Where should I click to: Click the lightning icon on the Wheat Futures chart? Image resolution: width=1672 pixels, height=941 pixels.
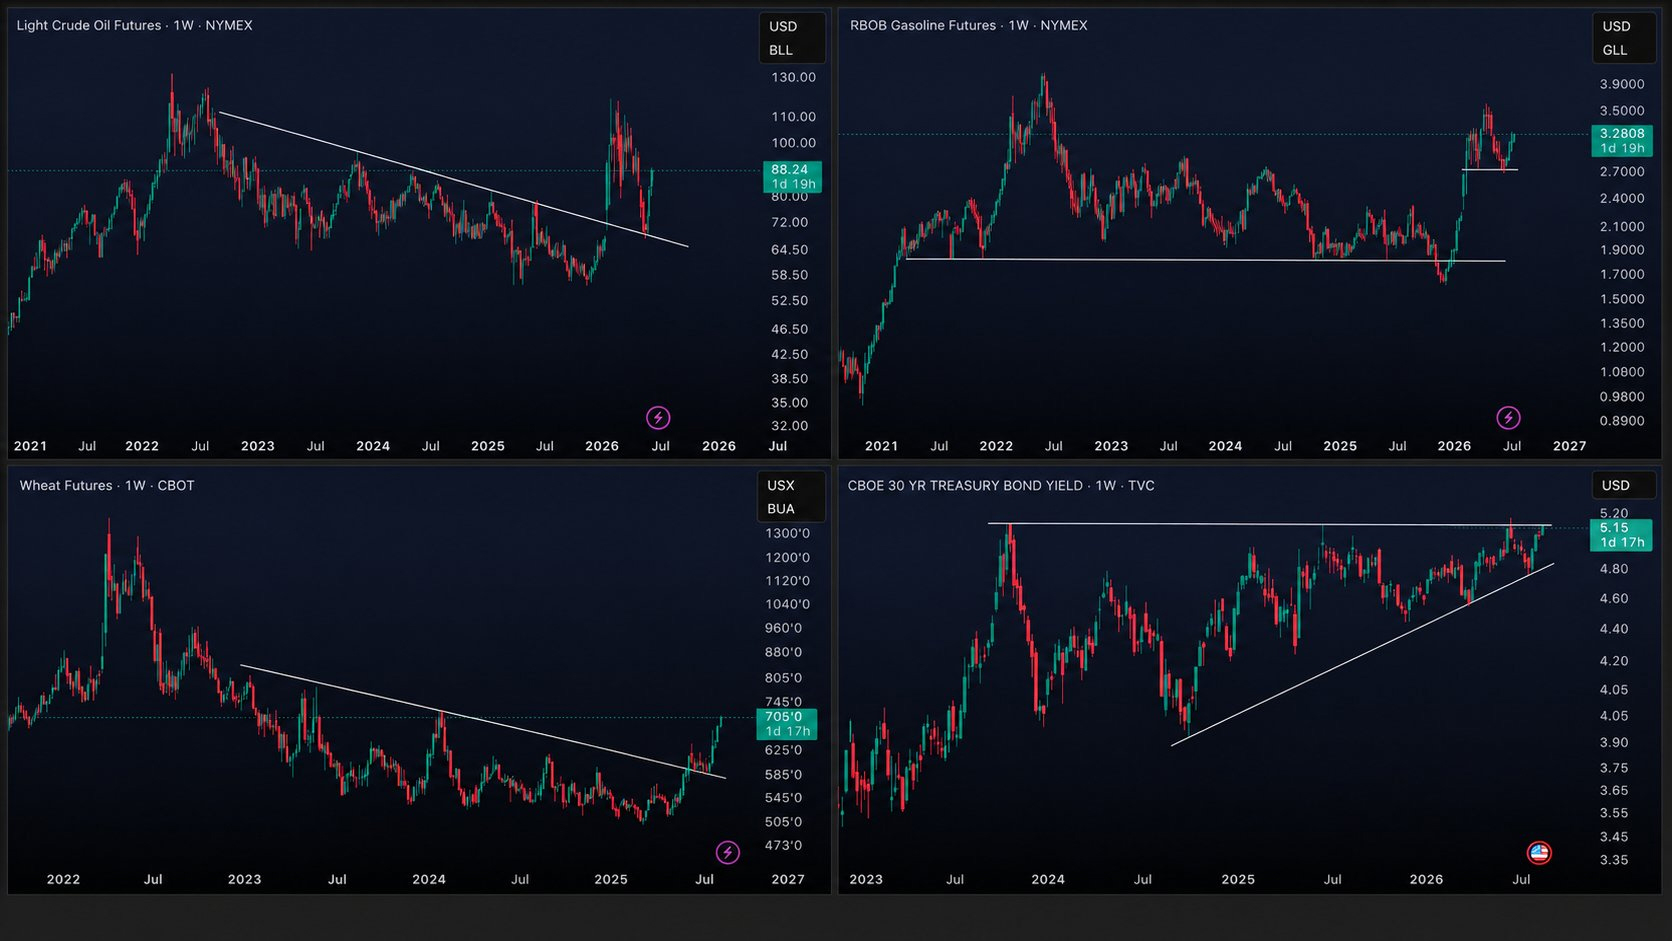click(728, 852)
